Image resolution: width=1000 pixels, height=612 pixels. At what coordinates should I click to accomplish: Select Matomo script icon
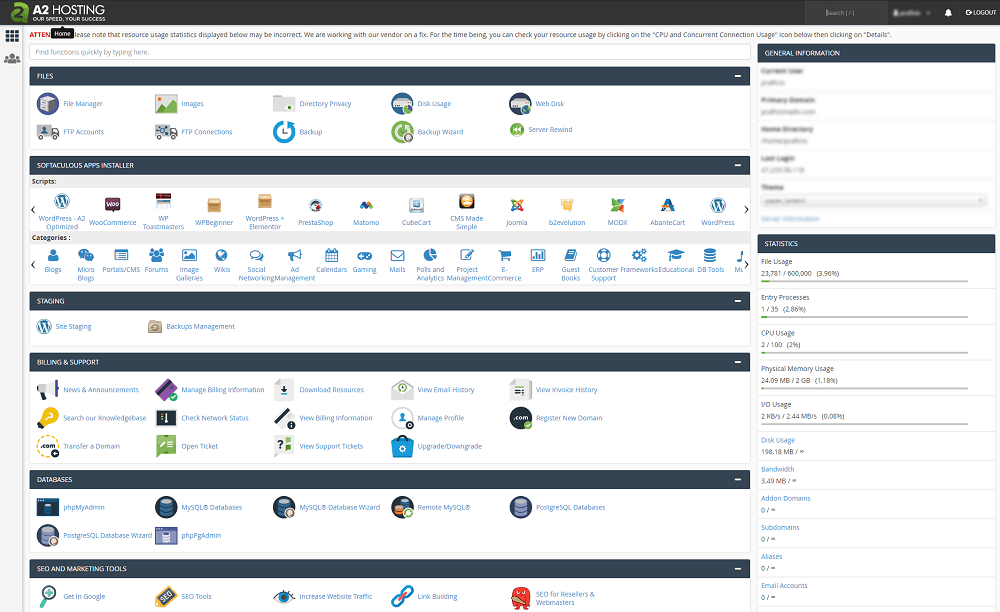pos(366,205)
